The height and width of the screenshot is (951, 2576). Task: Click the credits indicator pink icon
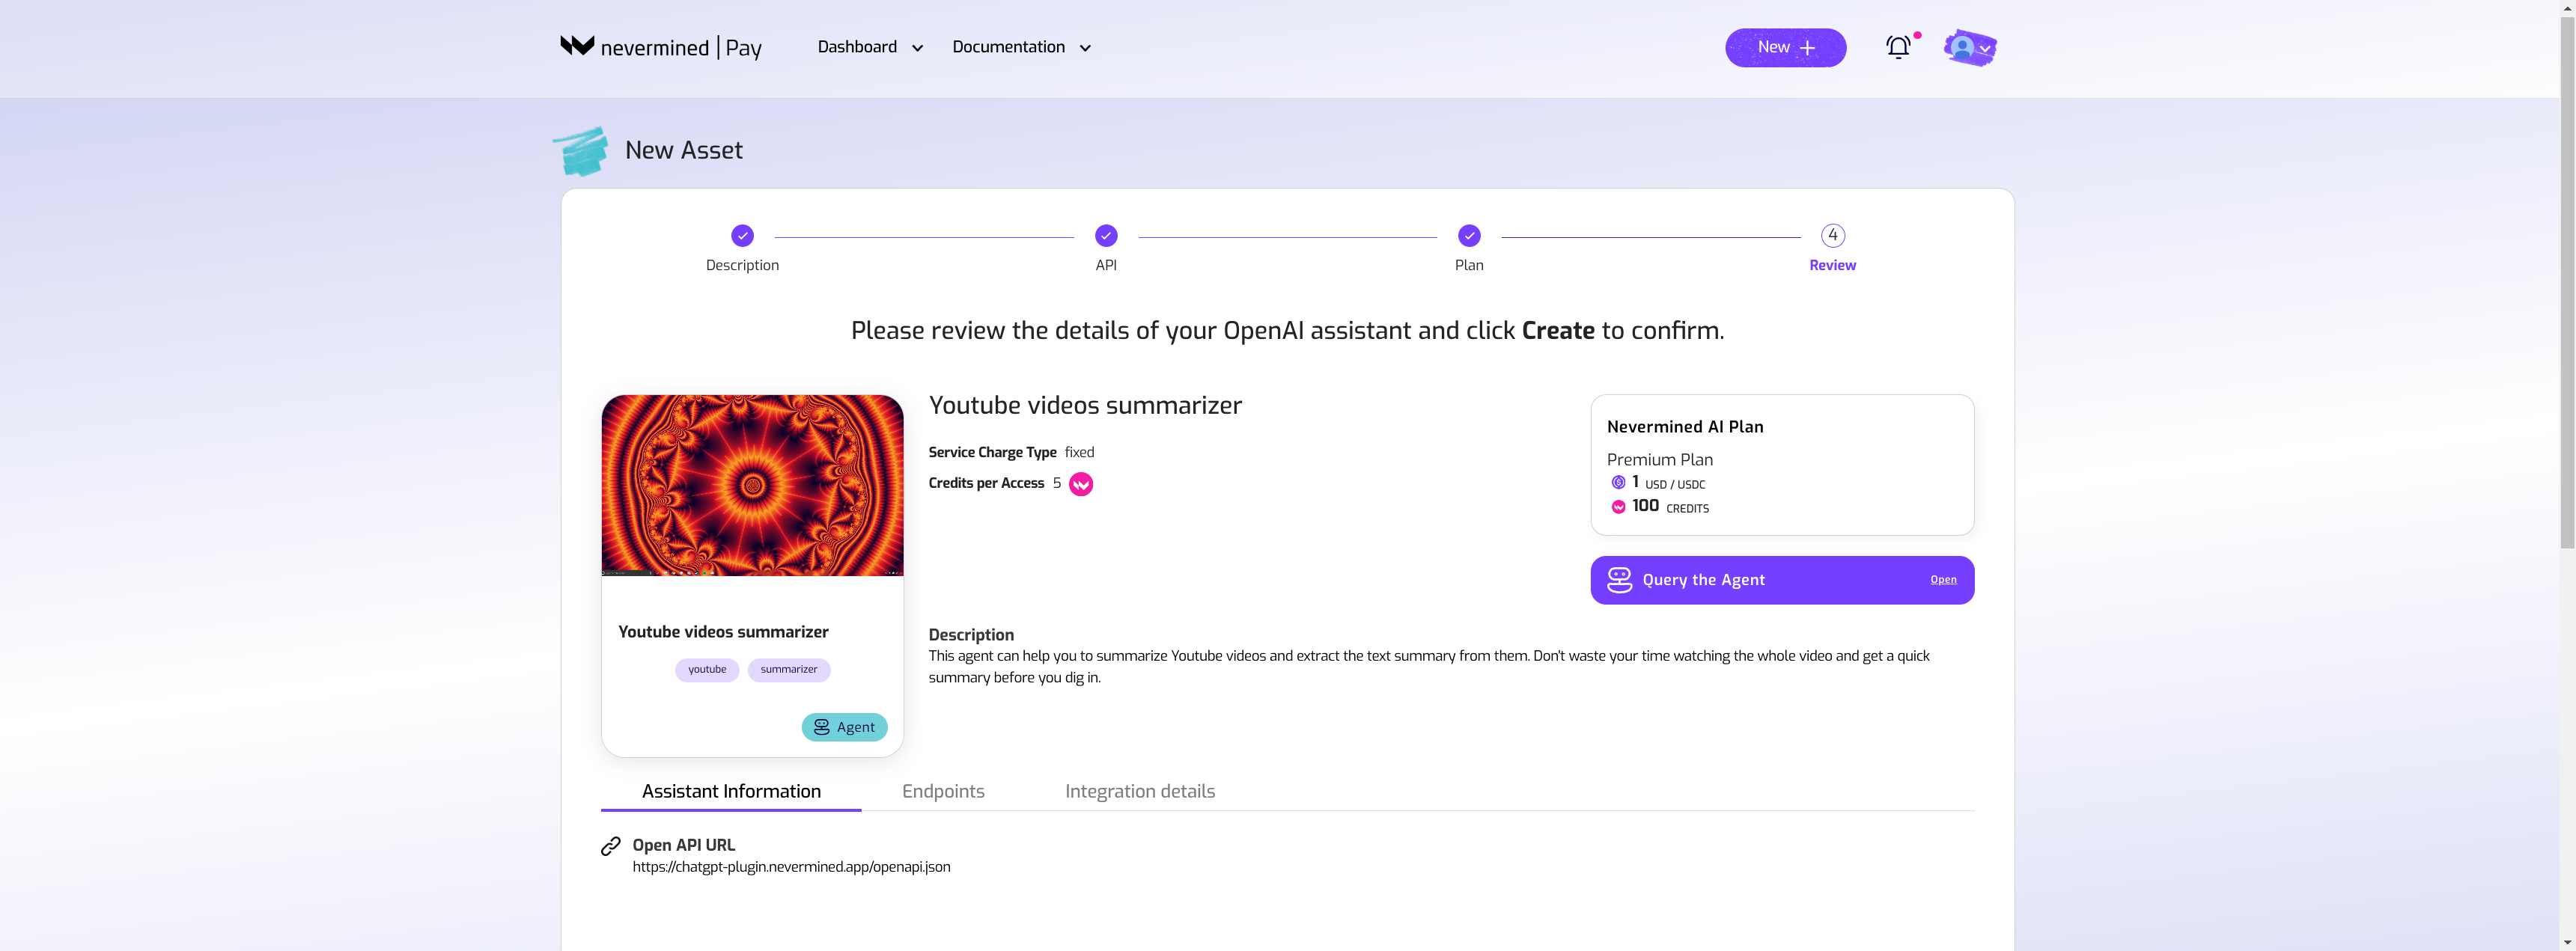pyautogui.click(x=1616, y=506)
